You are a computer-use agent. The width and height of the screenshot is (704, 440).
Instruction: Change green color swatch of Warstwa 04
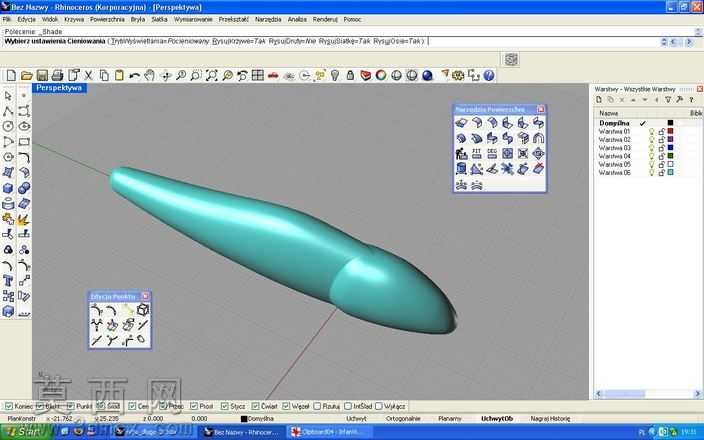coord(670,156)
